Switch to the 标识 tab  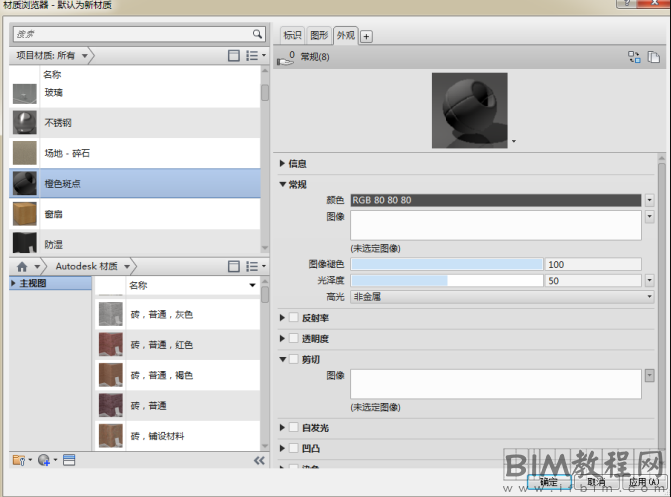(291, 35)
